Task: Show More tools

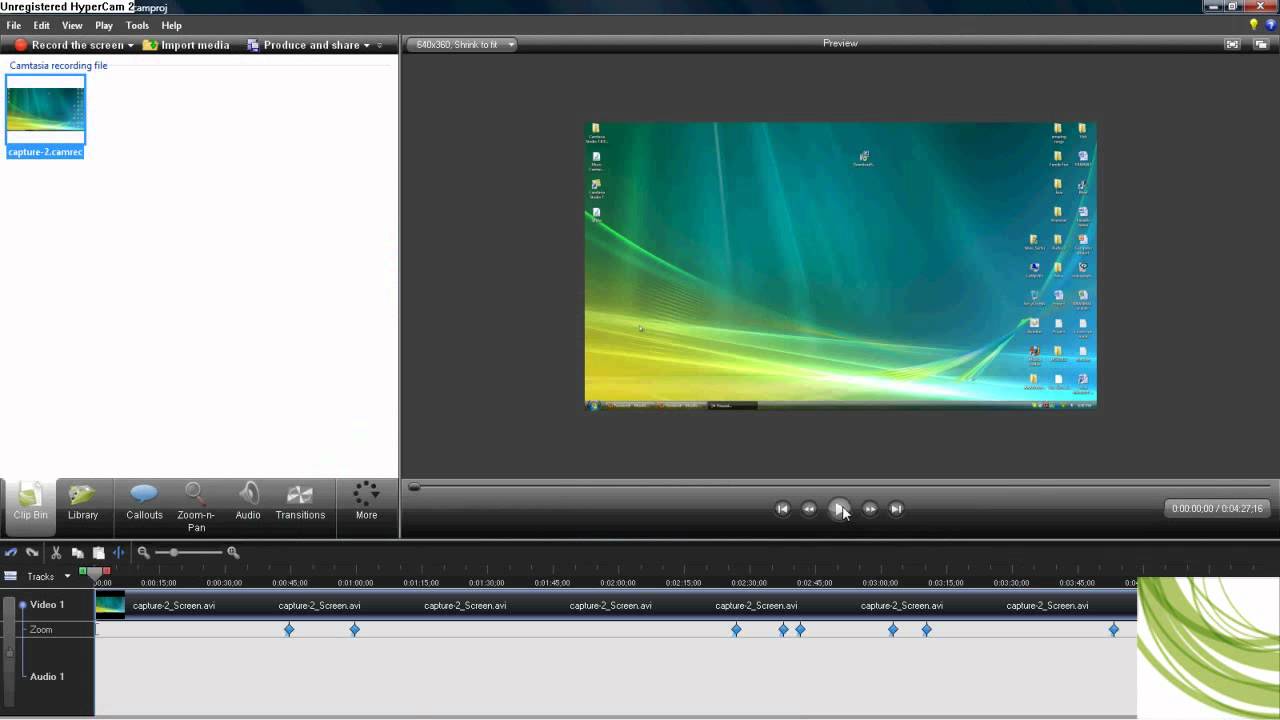Action: coord(366,502)
